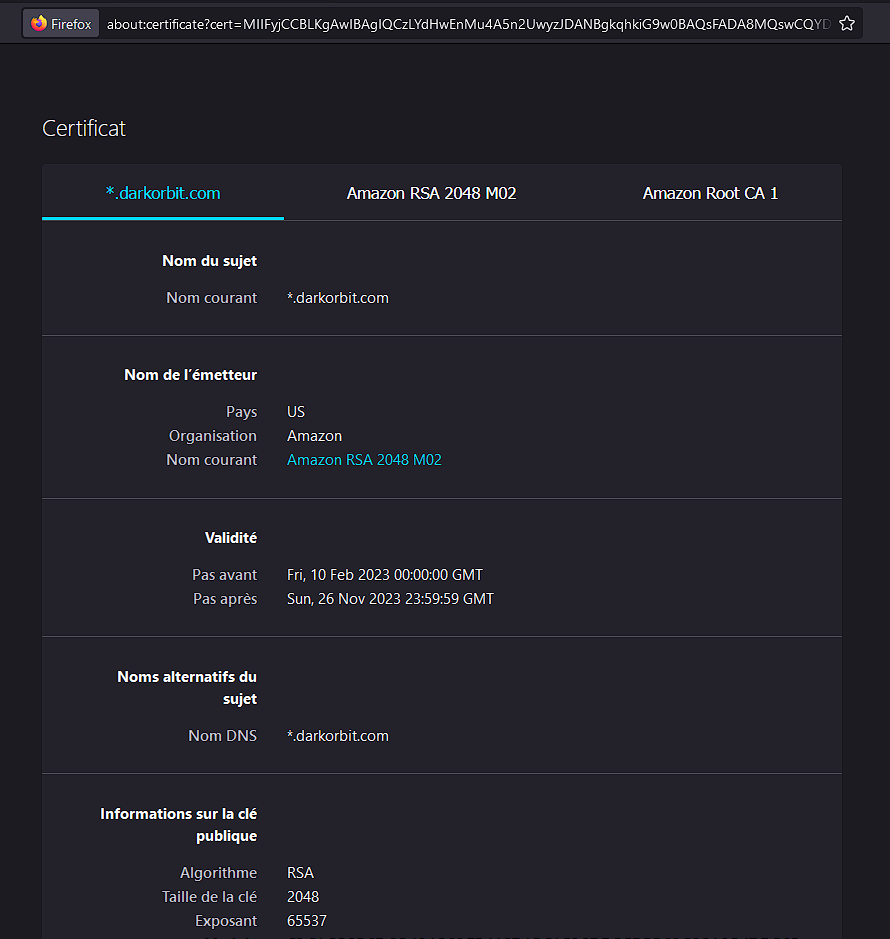Click the Pas avant label
This screenshot has height=939, width=890.
225,574
